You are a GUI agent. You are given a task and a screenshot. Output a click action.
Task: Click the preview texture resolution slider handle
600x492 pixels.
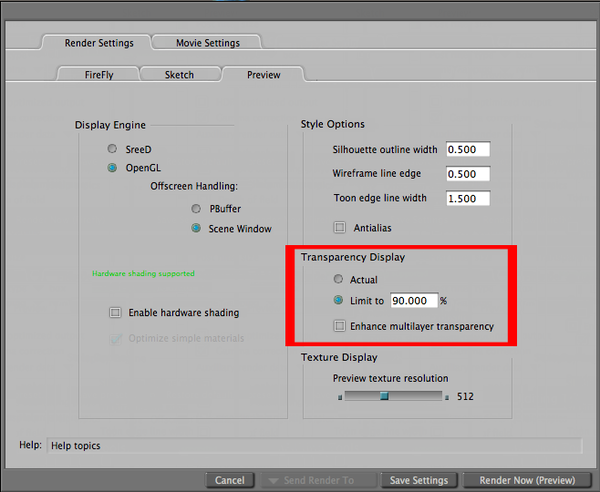[385, 396]
